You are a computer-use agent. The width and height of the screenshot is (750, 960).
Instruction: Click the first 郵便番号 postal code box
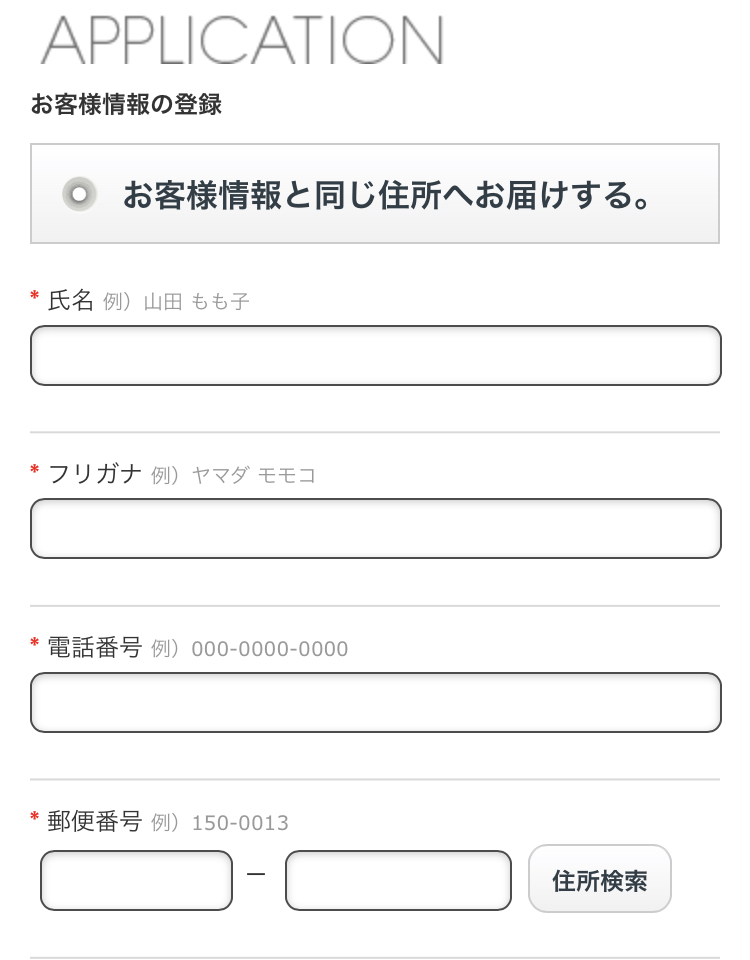[x=137, y=880]
